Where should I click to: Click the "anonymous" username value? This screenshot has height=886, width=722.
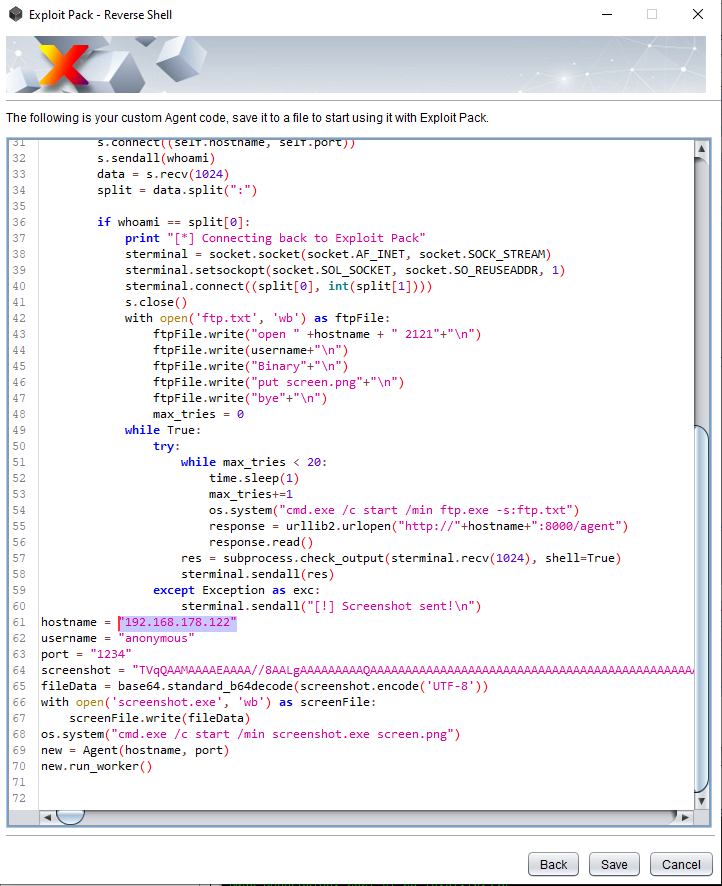pyautogui.click(x=156, y=638)
